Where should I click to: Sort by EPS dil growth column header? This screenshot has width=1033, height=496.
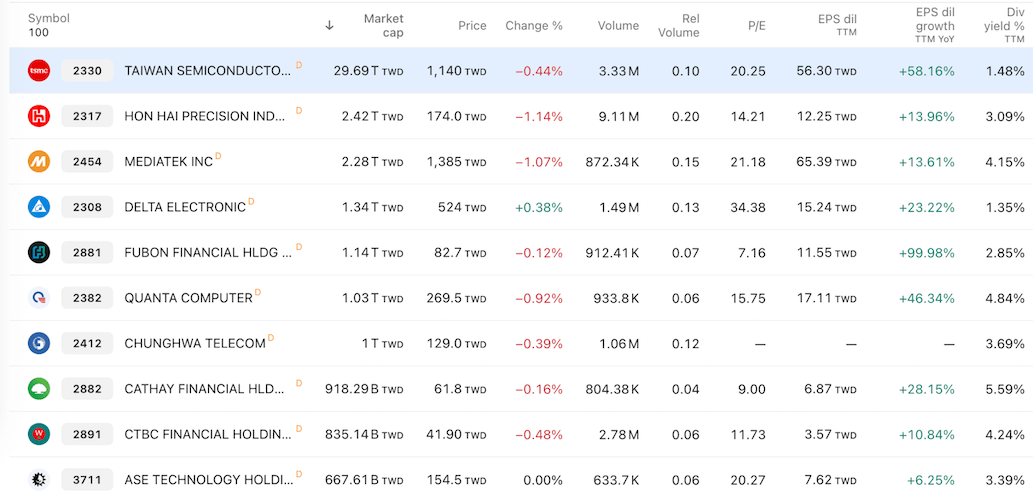click(935, 26)
